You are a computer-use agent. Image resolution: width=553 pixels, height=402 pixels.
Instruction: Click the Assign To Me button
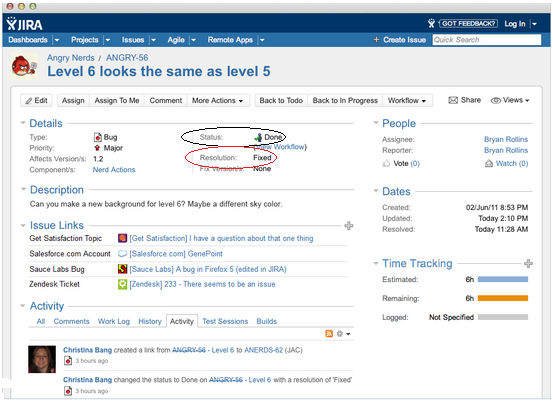(117, 100)
